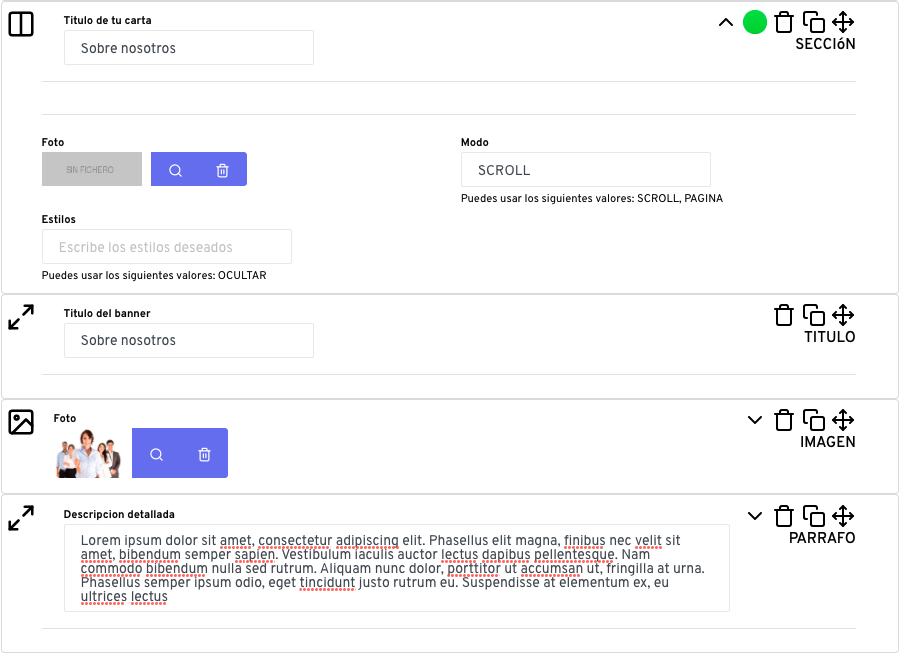Click the move handle of the TITULO block
This screenshot has height=654, width=900.
tap(843, 315)
